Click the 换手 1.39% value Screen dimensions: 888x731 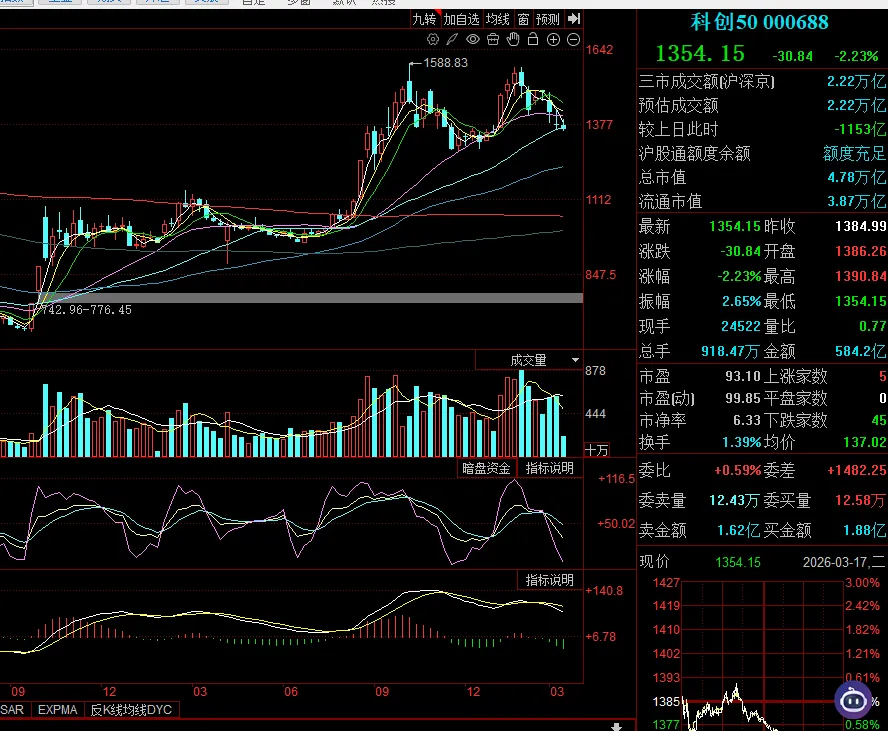point(741,442)
